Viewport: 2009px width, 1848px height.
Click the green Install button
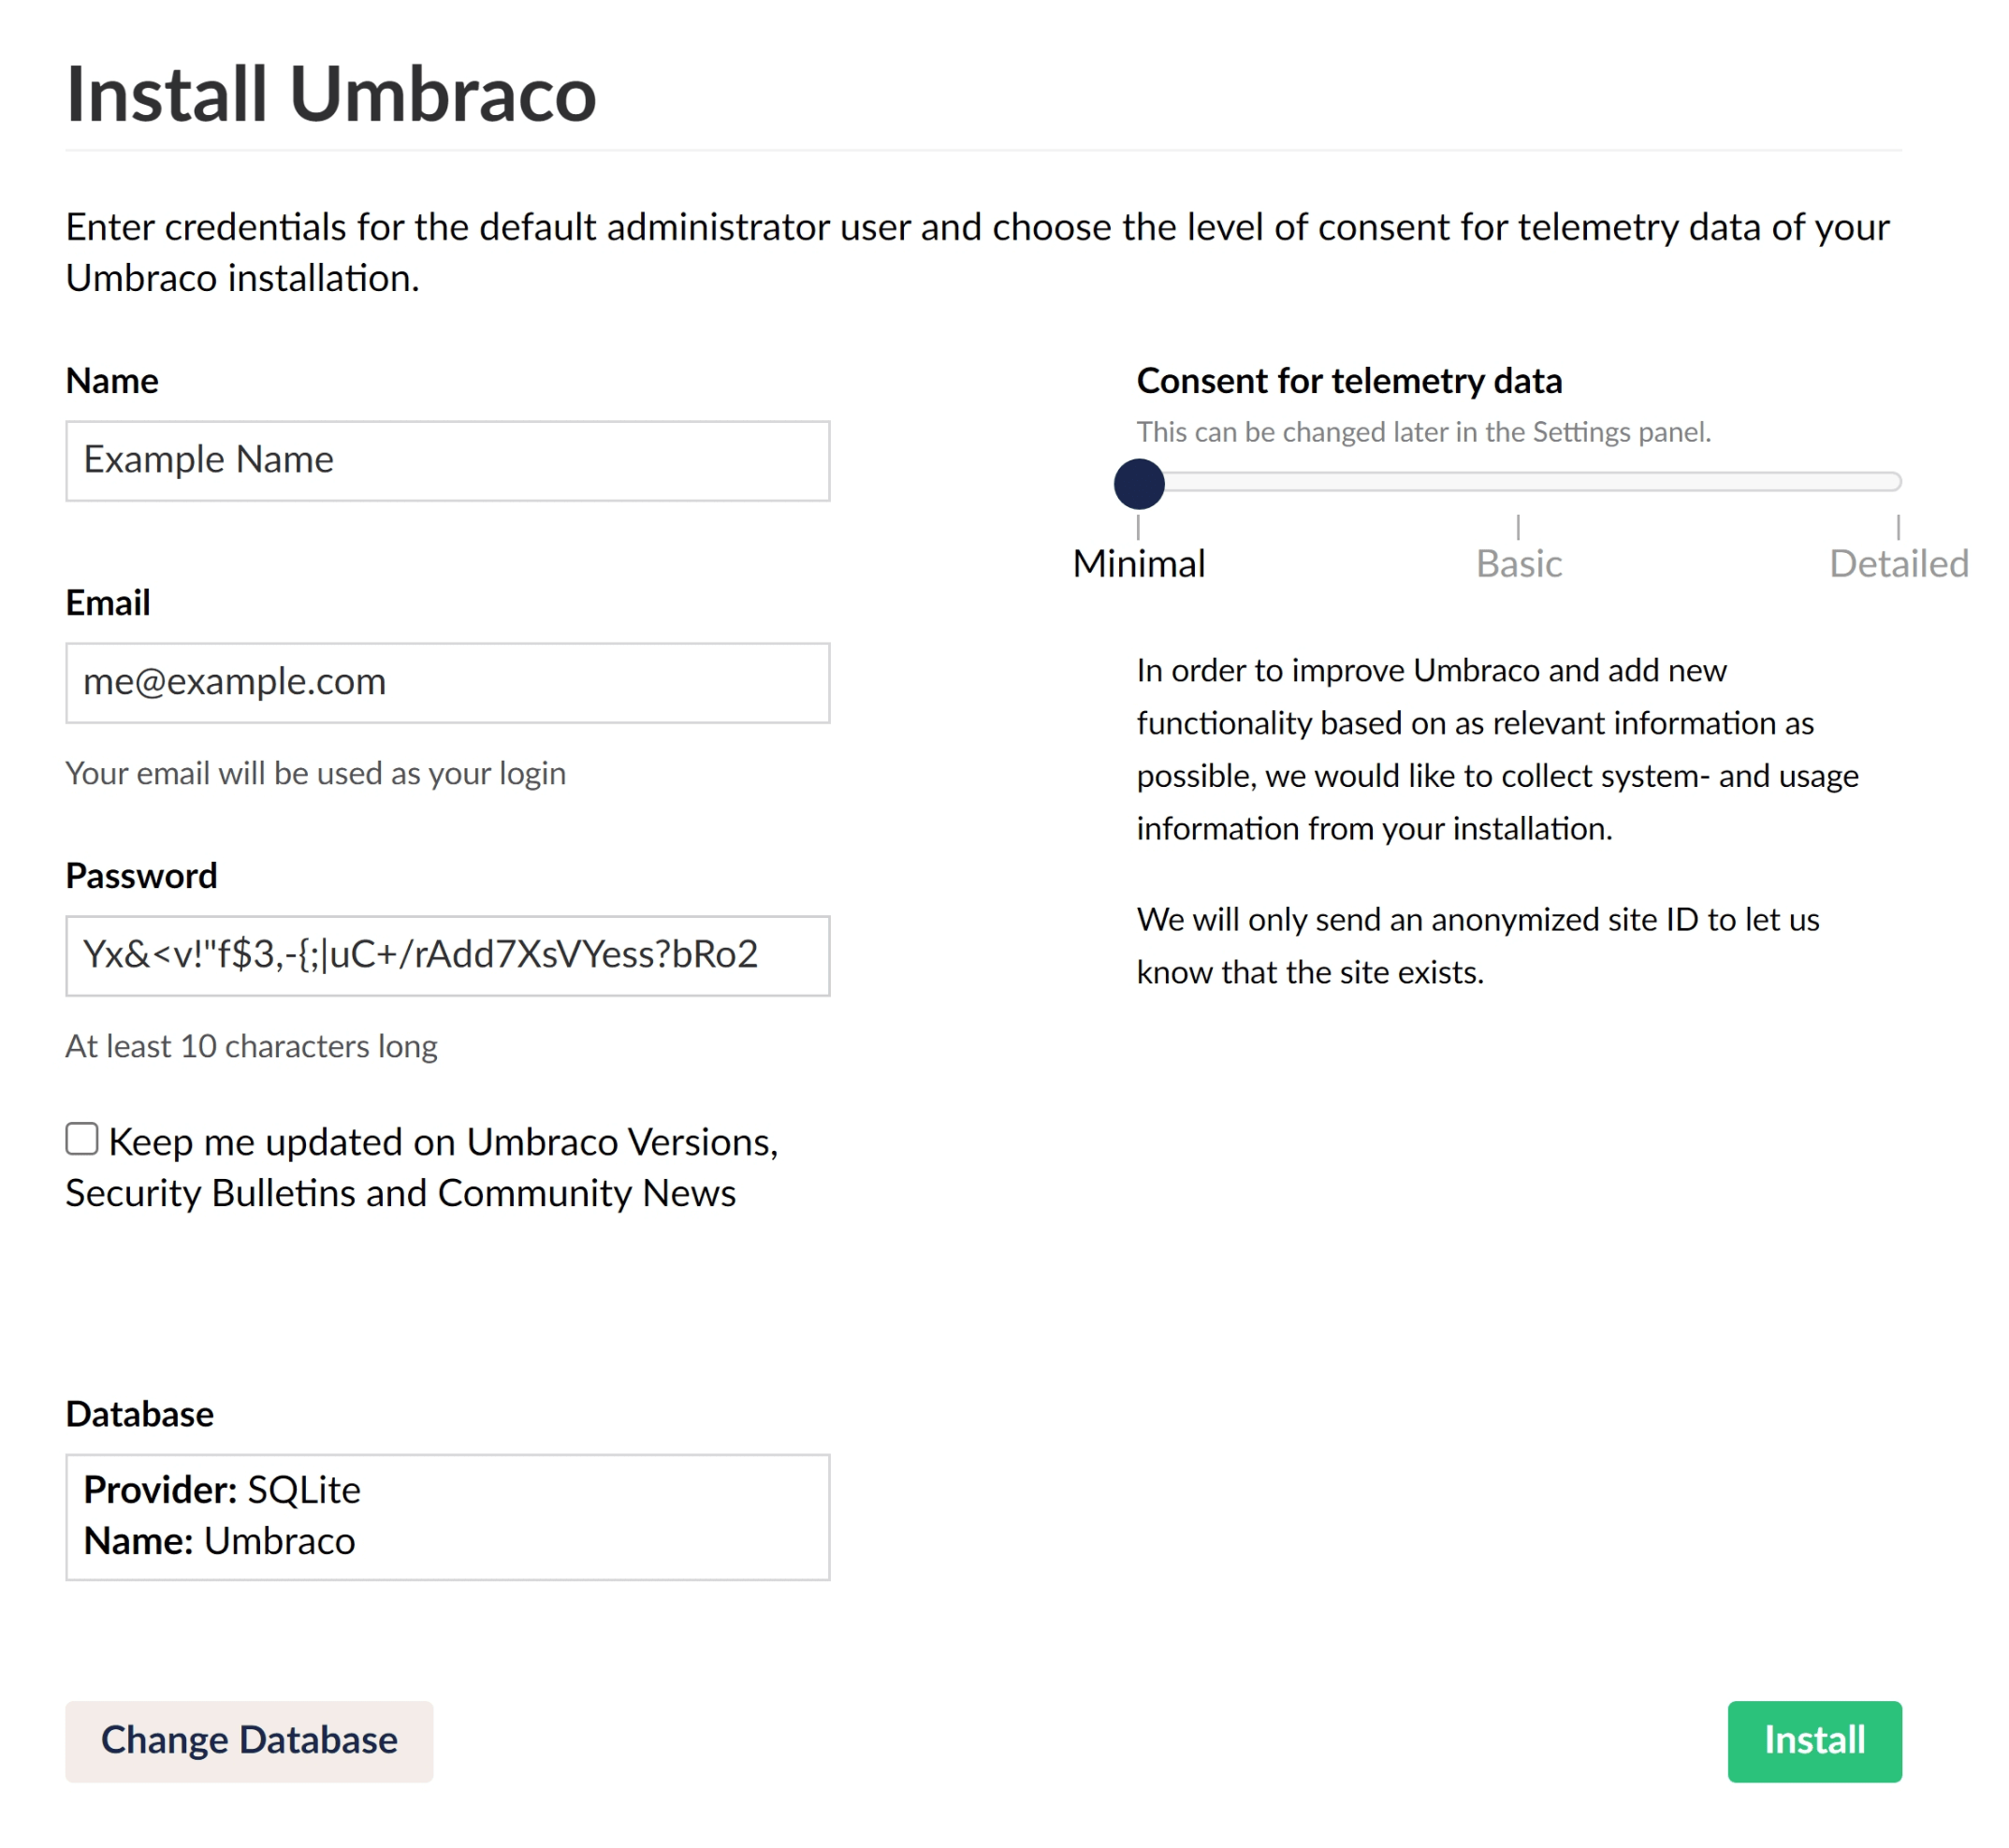click(1814, 1741)
